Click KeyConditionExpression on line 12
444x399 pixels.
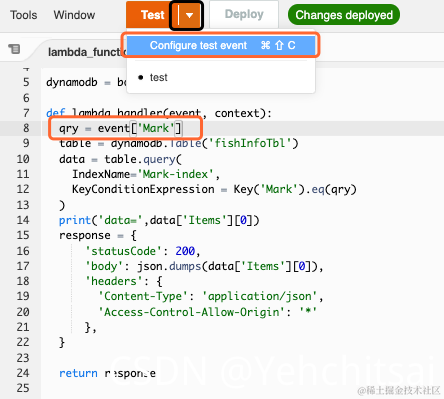click(143, 189)
